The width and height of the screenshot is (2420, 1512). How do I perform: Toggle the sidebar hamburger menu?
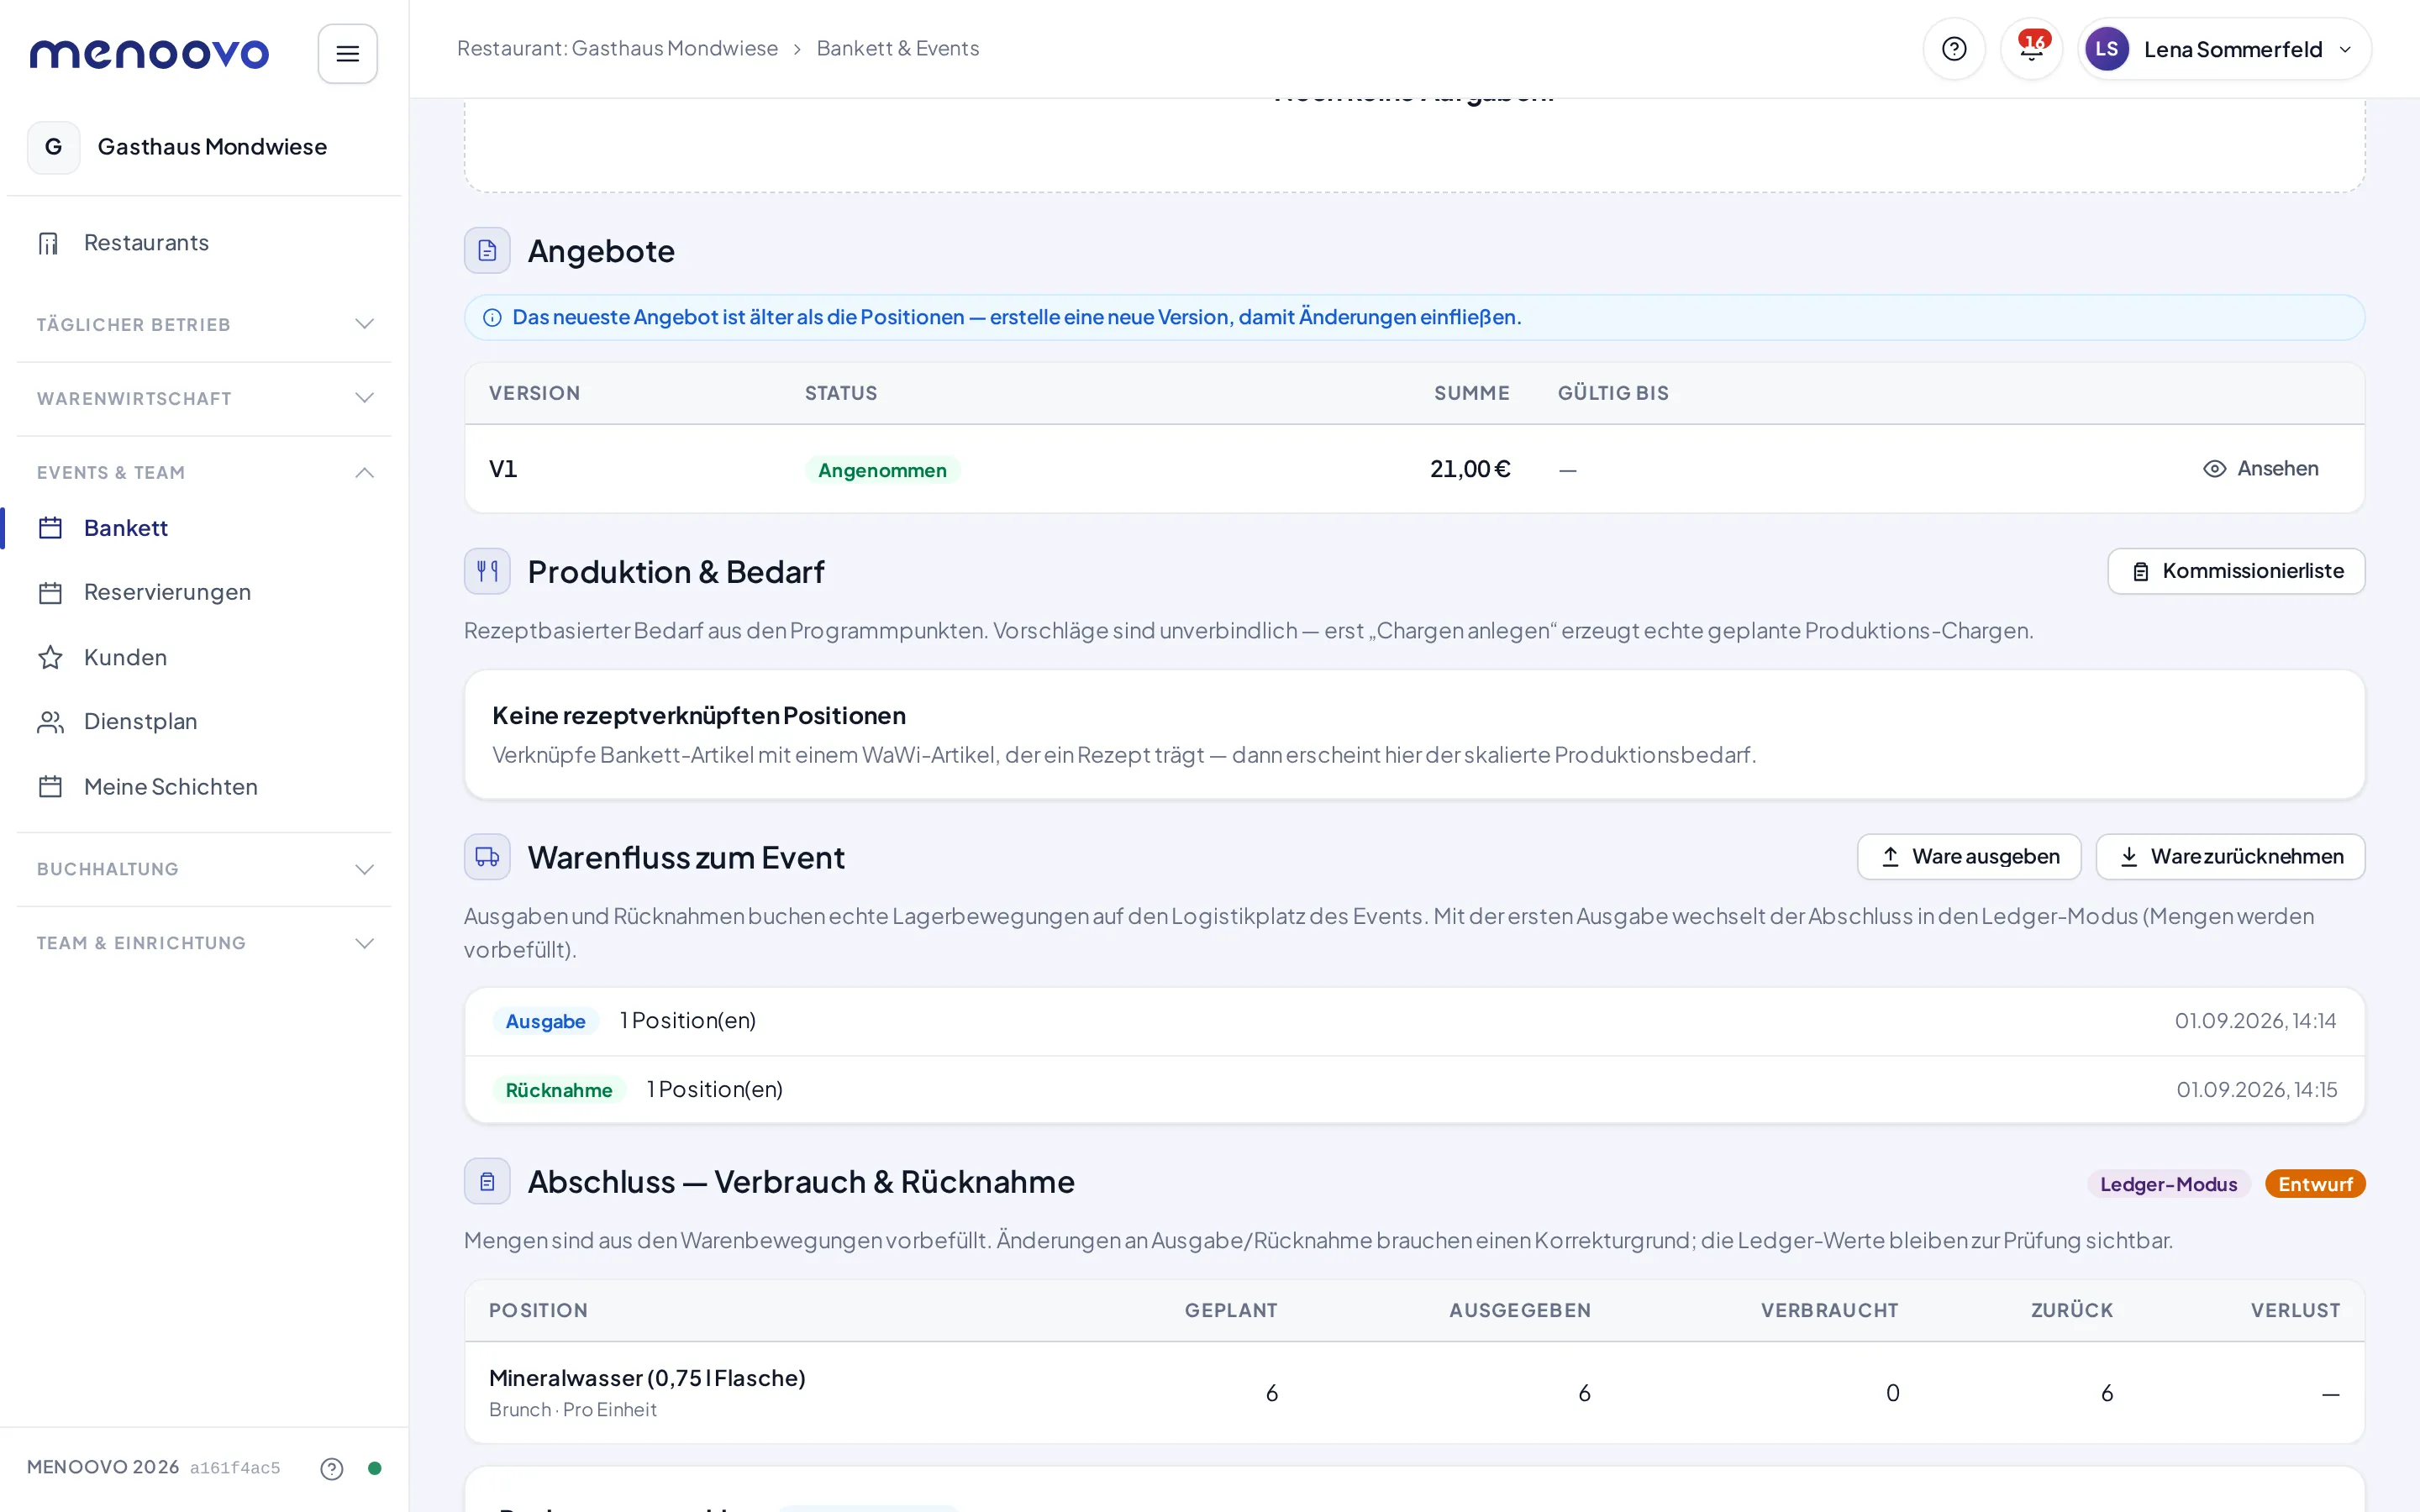(x=347, y=53)
